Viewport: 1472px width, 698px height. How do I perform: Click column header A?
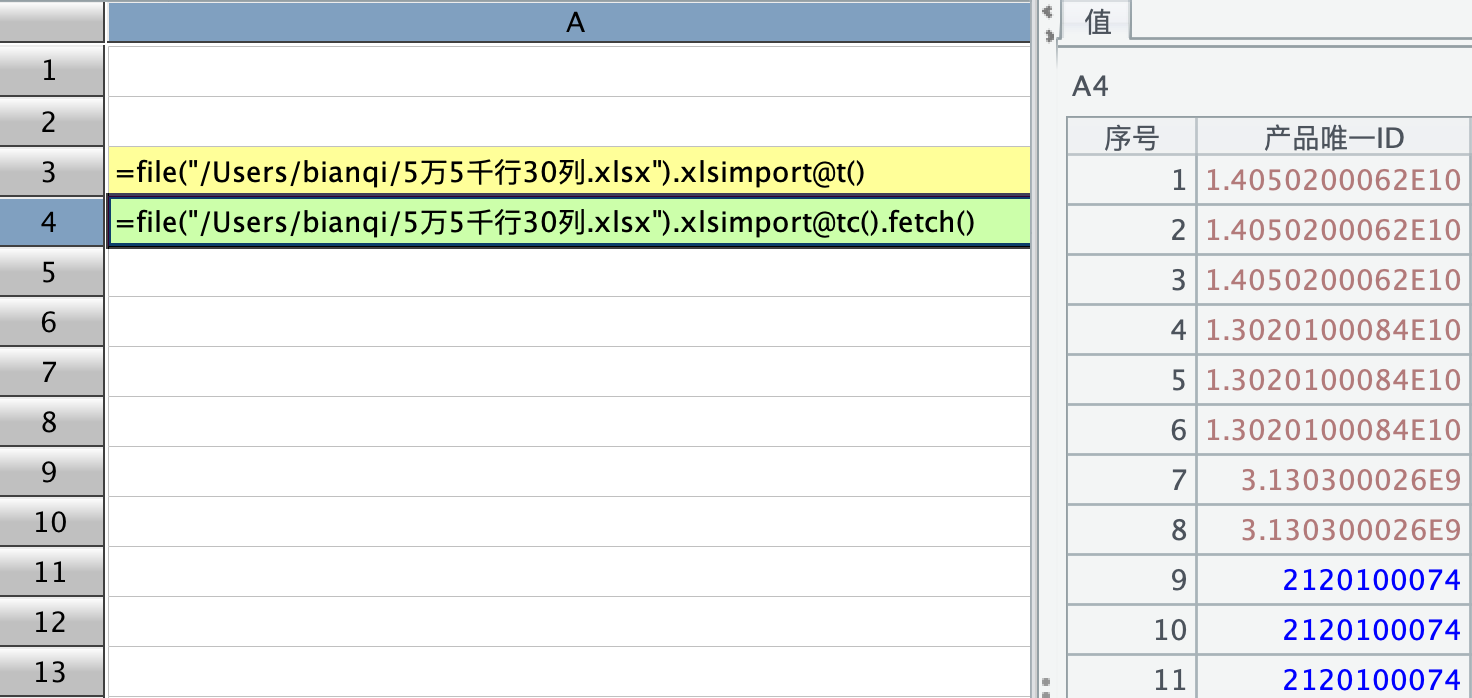pyautogui.click(x=568, y=22)
